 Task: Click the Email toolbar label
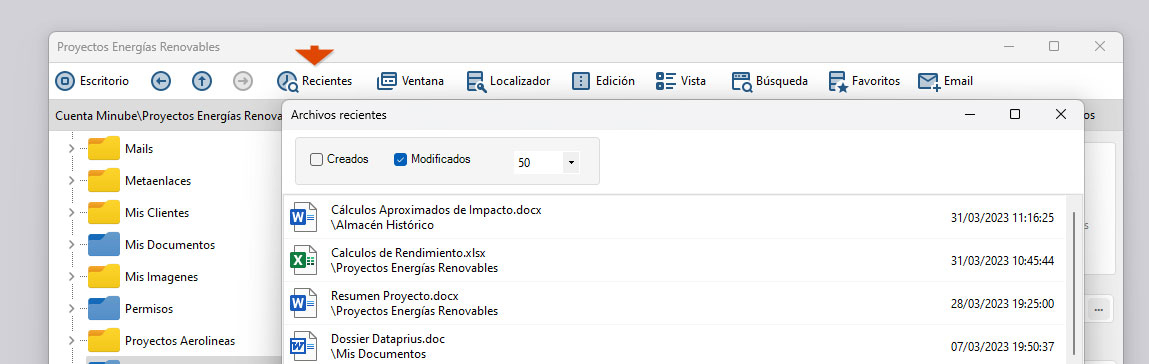click(x=958, y=81)
